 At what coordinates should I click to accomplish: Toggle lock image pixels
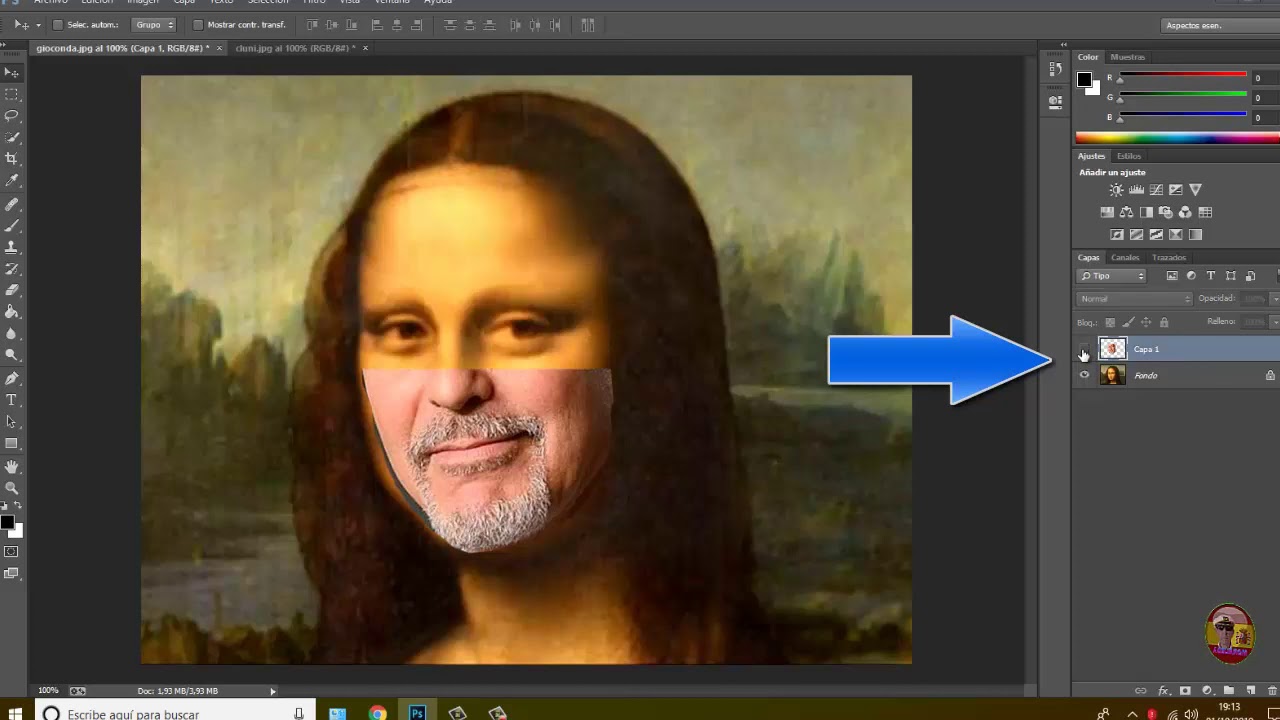click(1128, 323)
